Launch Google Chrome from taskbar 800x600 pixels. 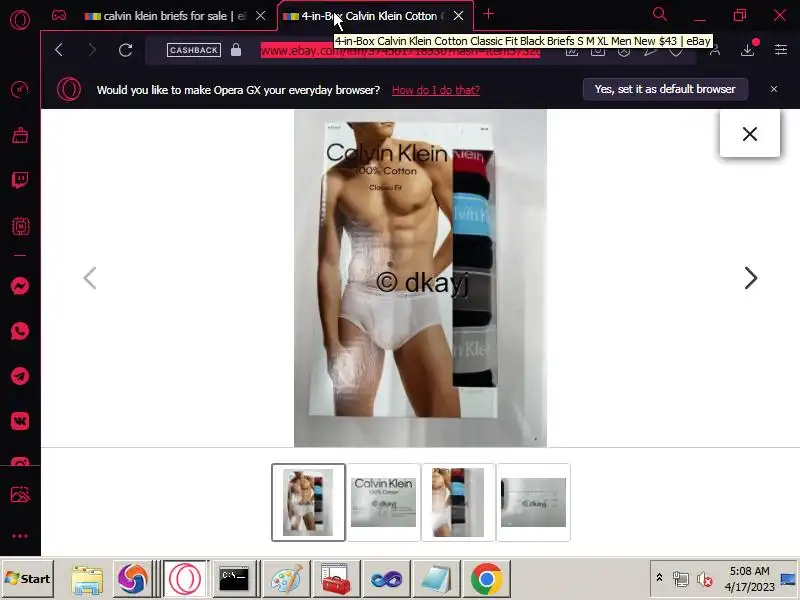coord(487,579)
